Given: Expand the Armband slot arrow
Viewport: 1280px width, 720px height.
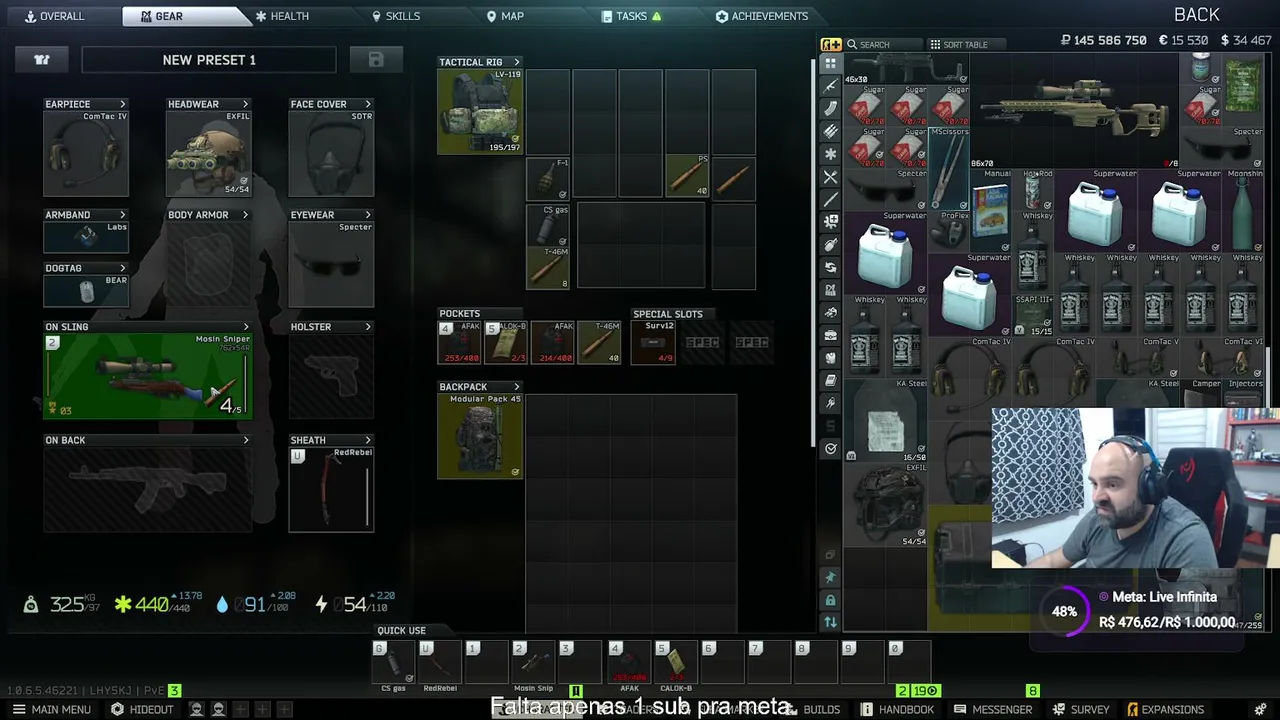Looking at the screenshot, I should coord(123,215).
